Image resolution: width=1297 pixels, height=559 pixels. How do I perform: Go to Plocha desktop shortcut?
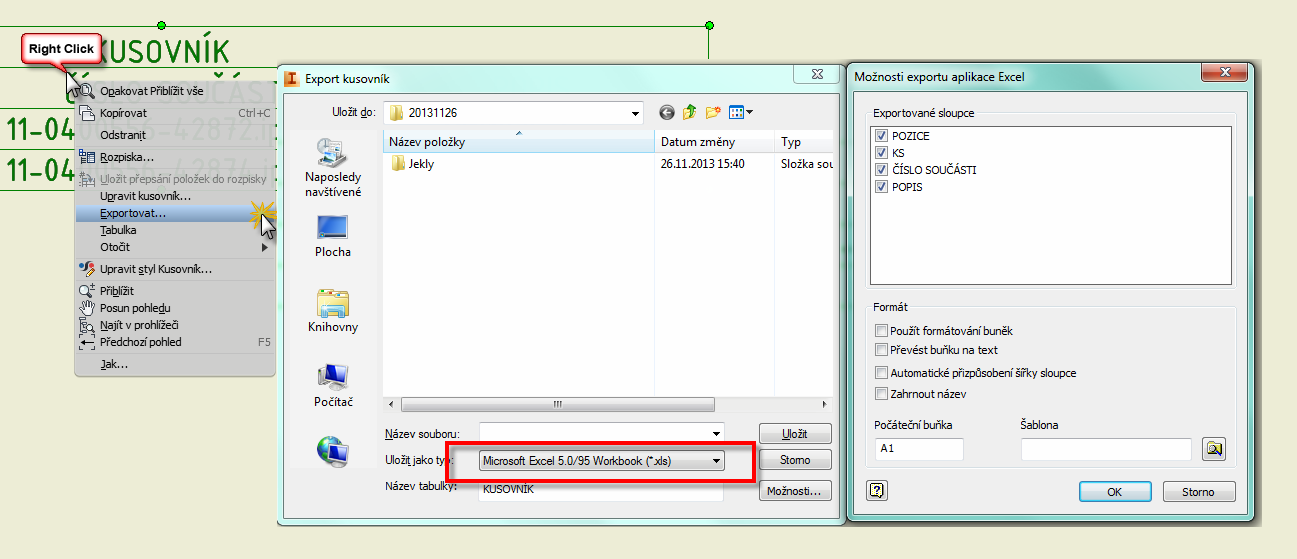333,237
